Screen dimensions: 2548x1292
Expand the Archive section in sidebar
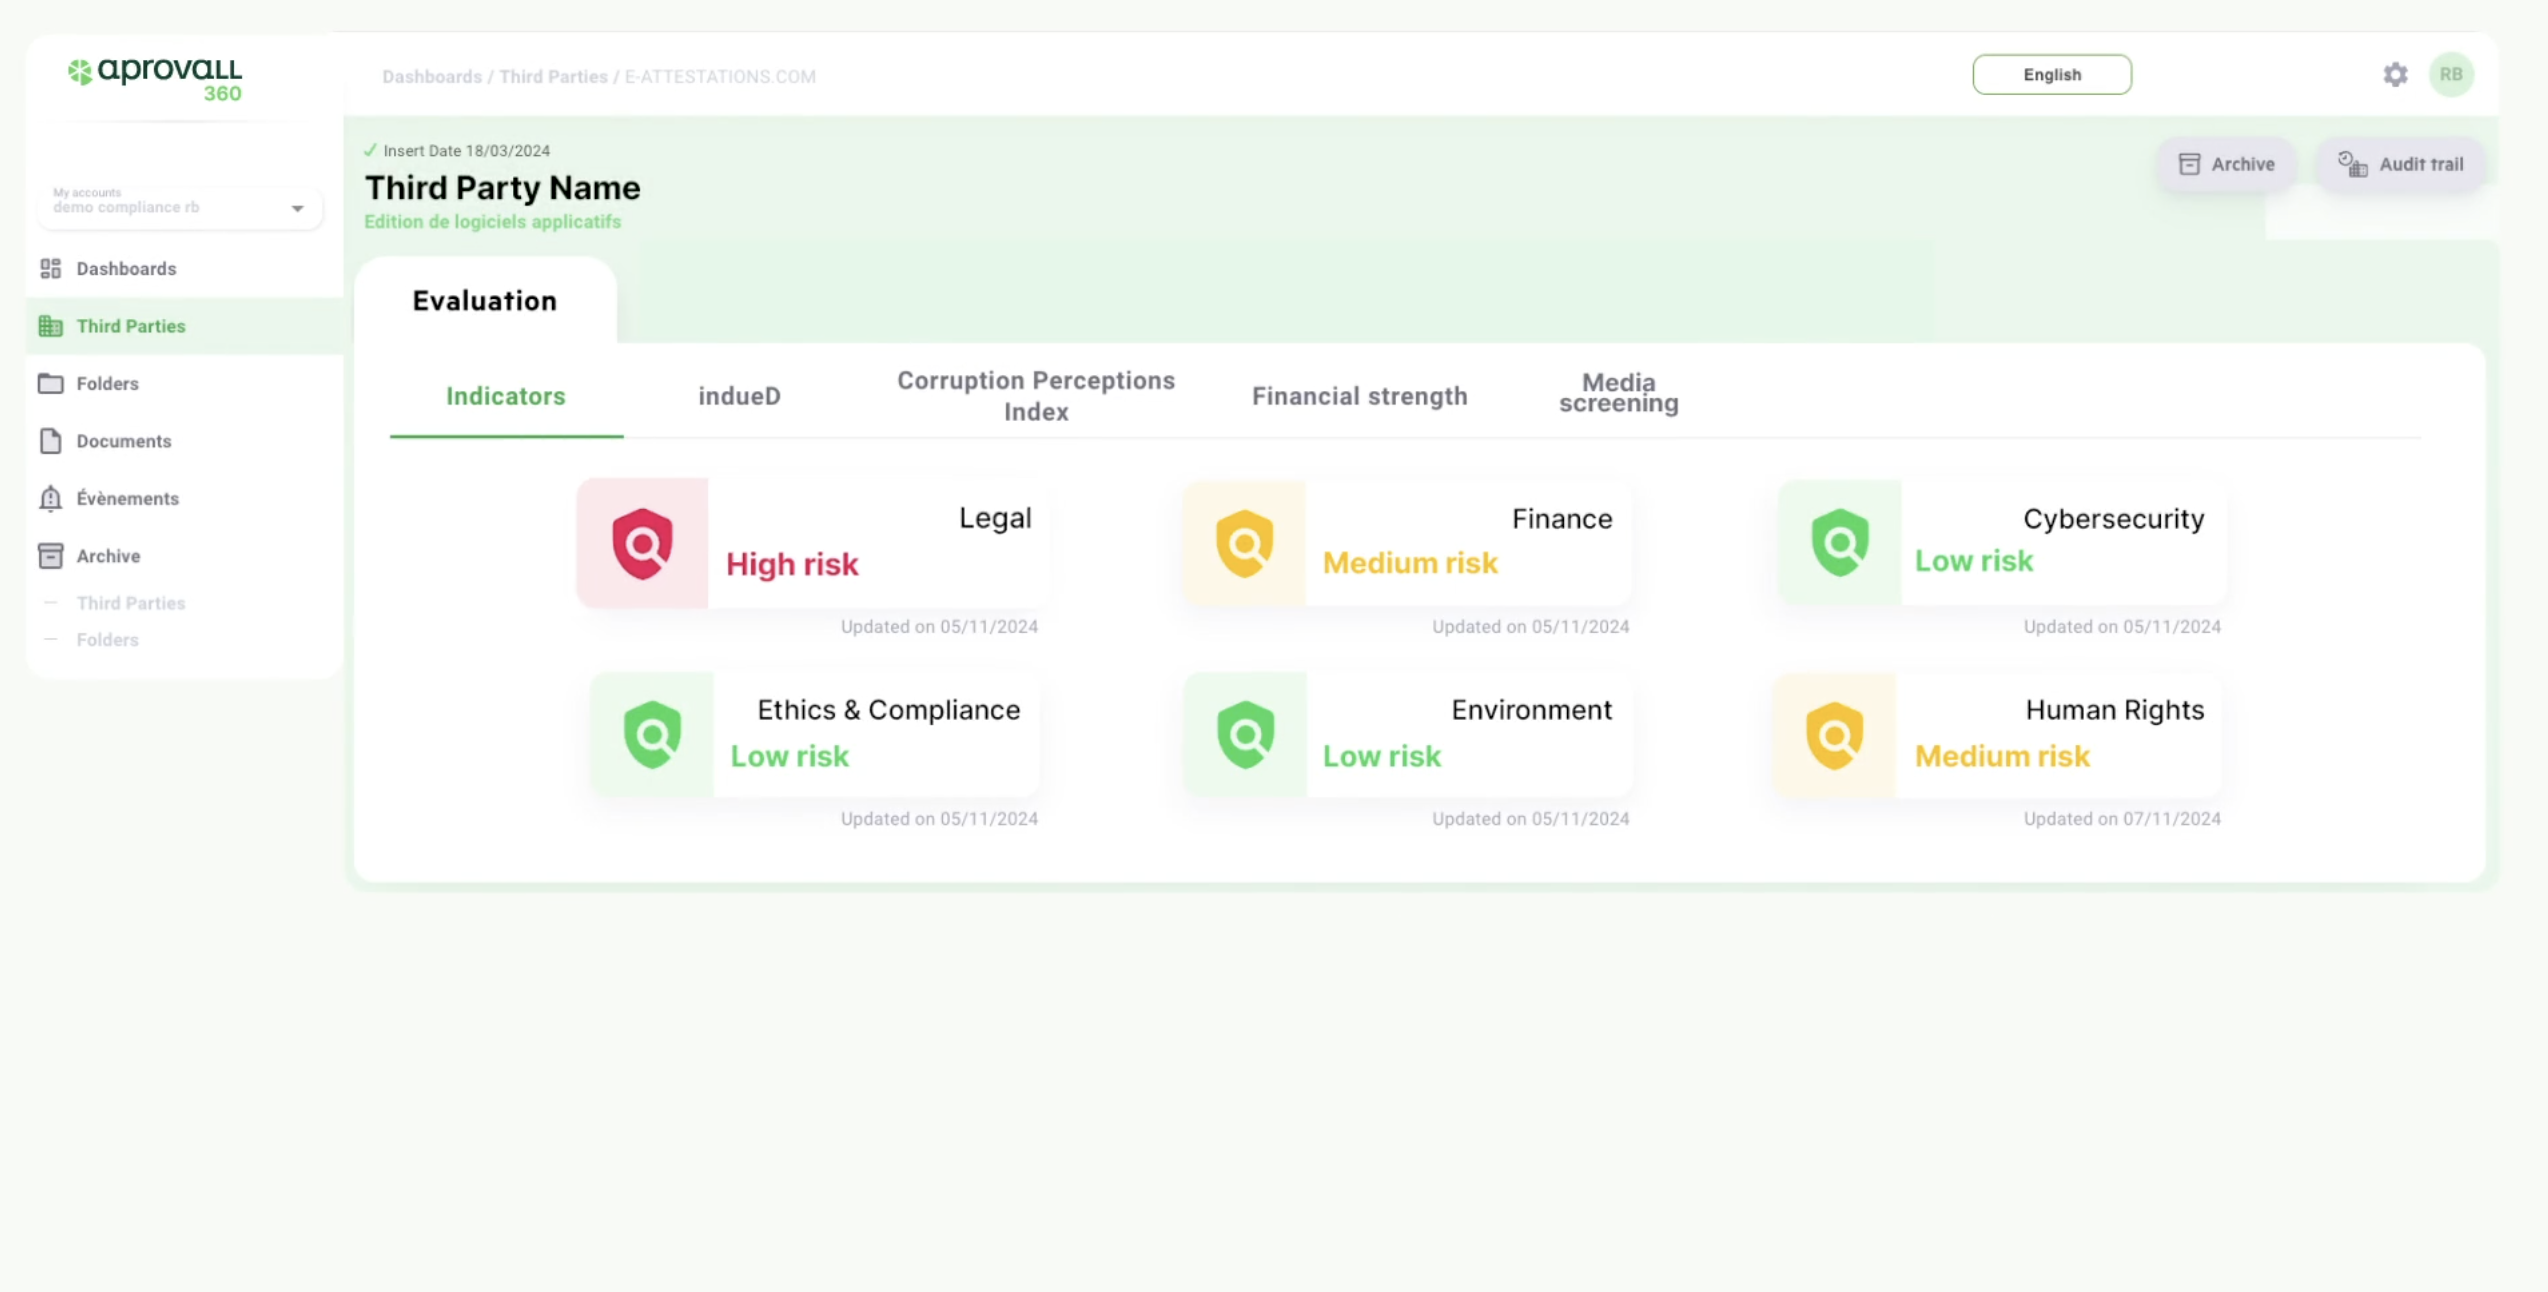coord(108,556)
